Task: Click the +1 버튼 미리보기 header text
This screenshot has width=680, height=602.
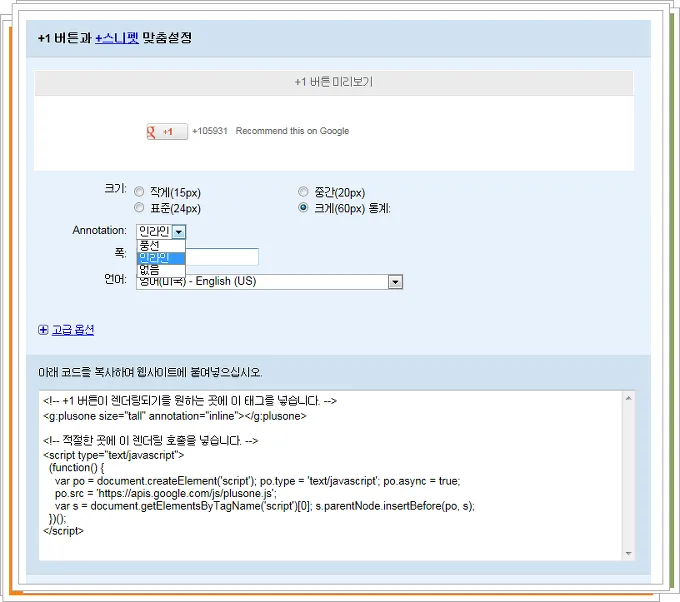Action: click(x=333, y=82)
